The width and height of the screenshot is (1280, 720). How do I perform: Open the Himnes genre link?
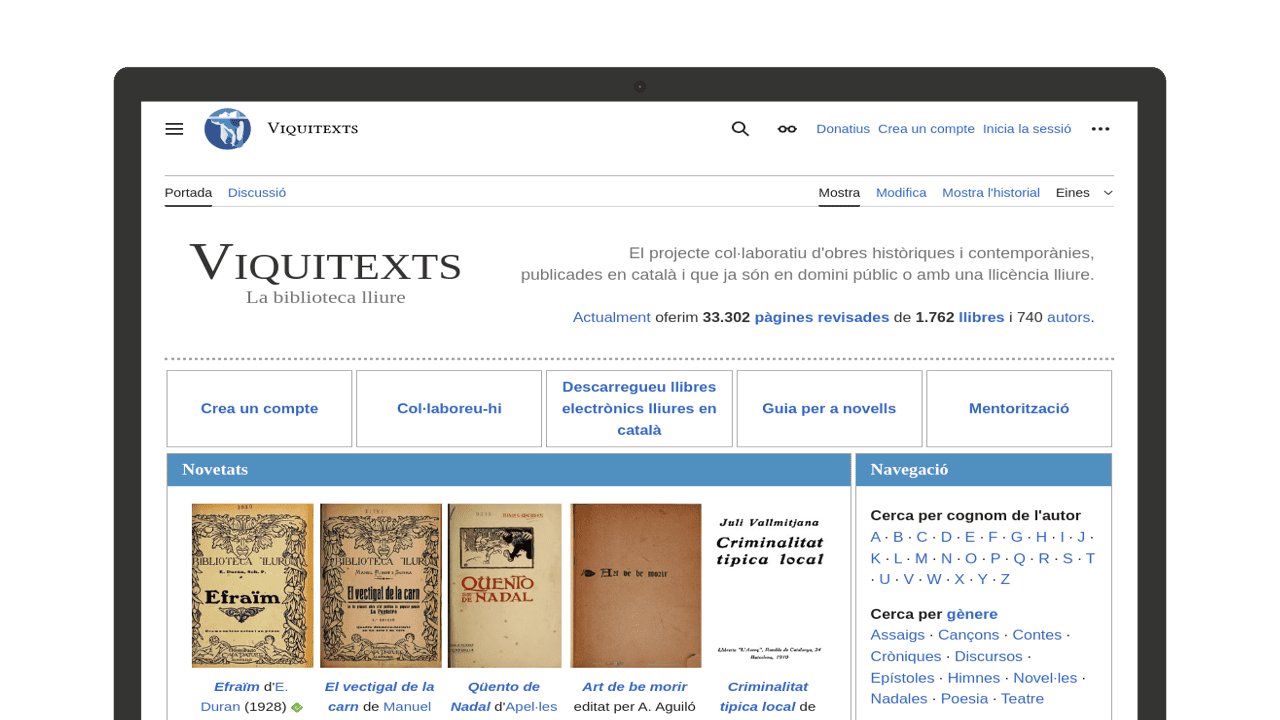click(974, 678)
